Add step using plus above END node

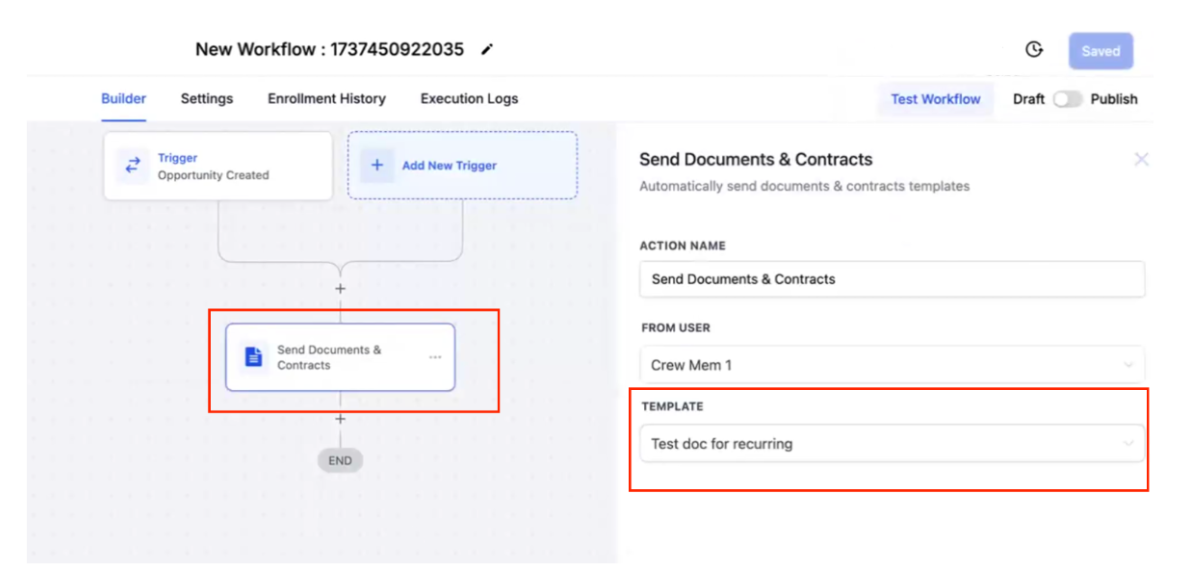[340, 419]
